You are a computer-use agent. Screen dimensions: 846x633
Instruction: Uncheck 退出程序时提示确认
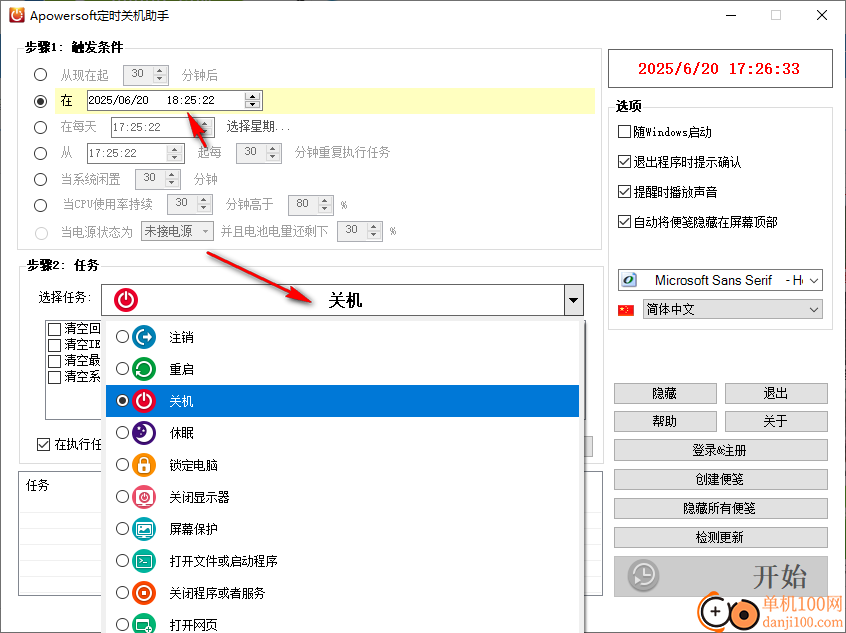click(624, 161)
